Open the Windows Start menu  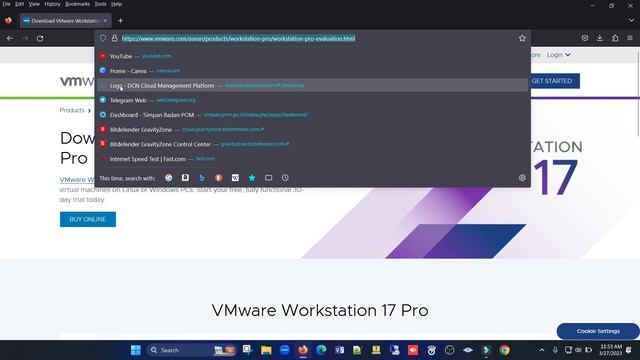point(136,350)
